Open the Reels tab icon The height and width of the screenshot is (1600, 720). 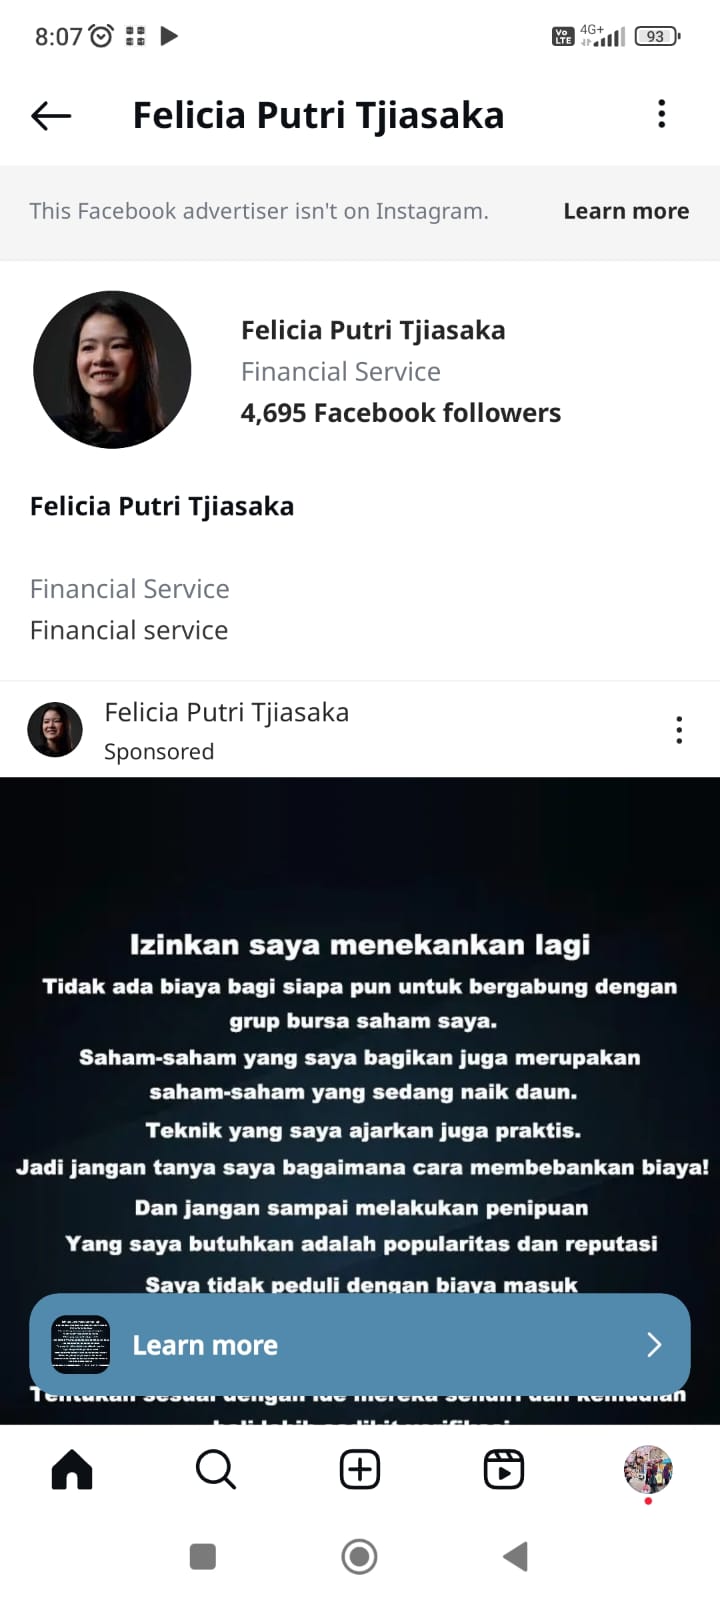pyautogui.click(x=504, y=1469)
